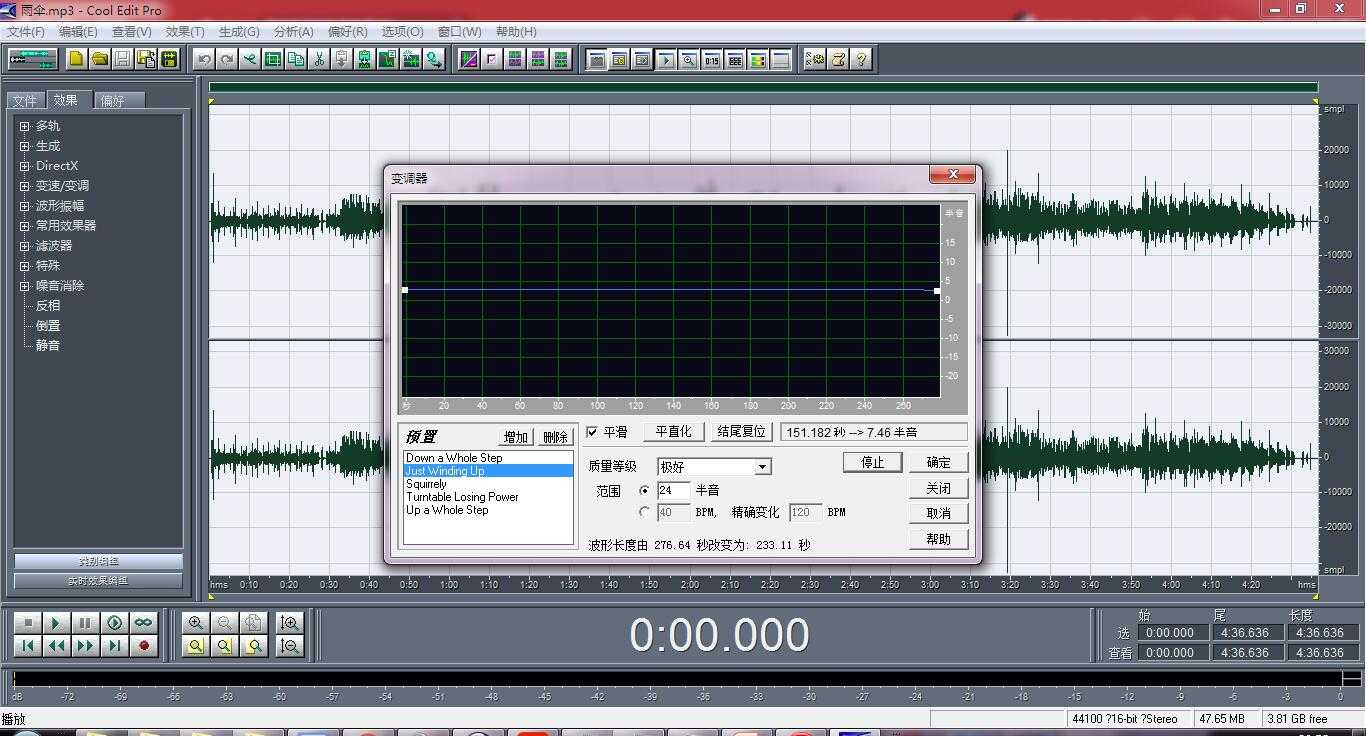The width and height of the screenshot is (1366, 736).
Task: Open a file with the yellow folder icon
Action: tap(99, 59)
